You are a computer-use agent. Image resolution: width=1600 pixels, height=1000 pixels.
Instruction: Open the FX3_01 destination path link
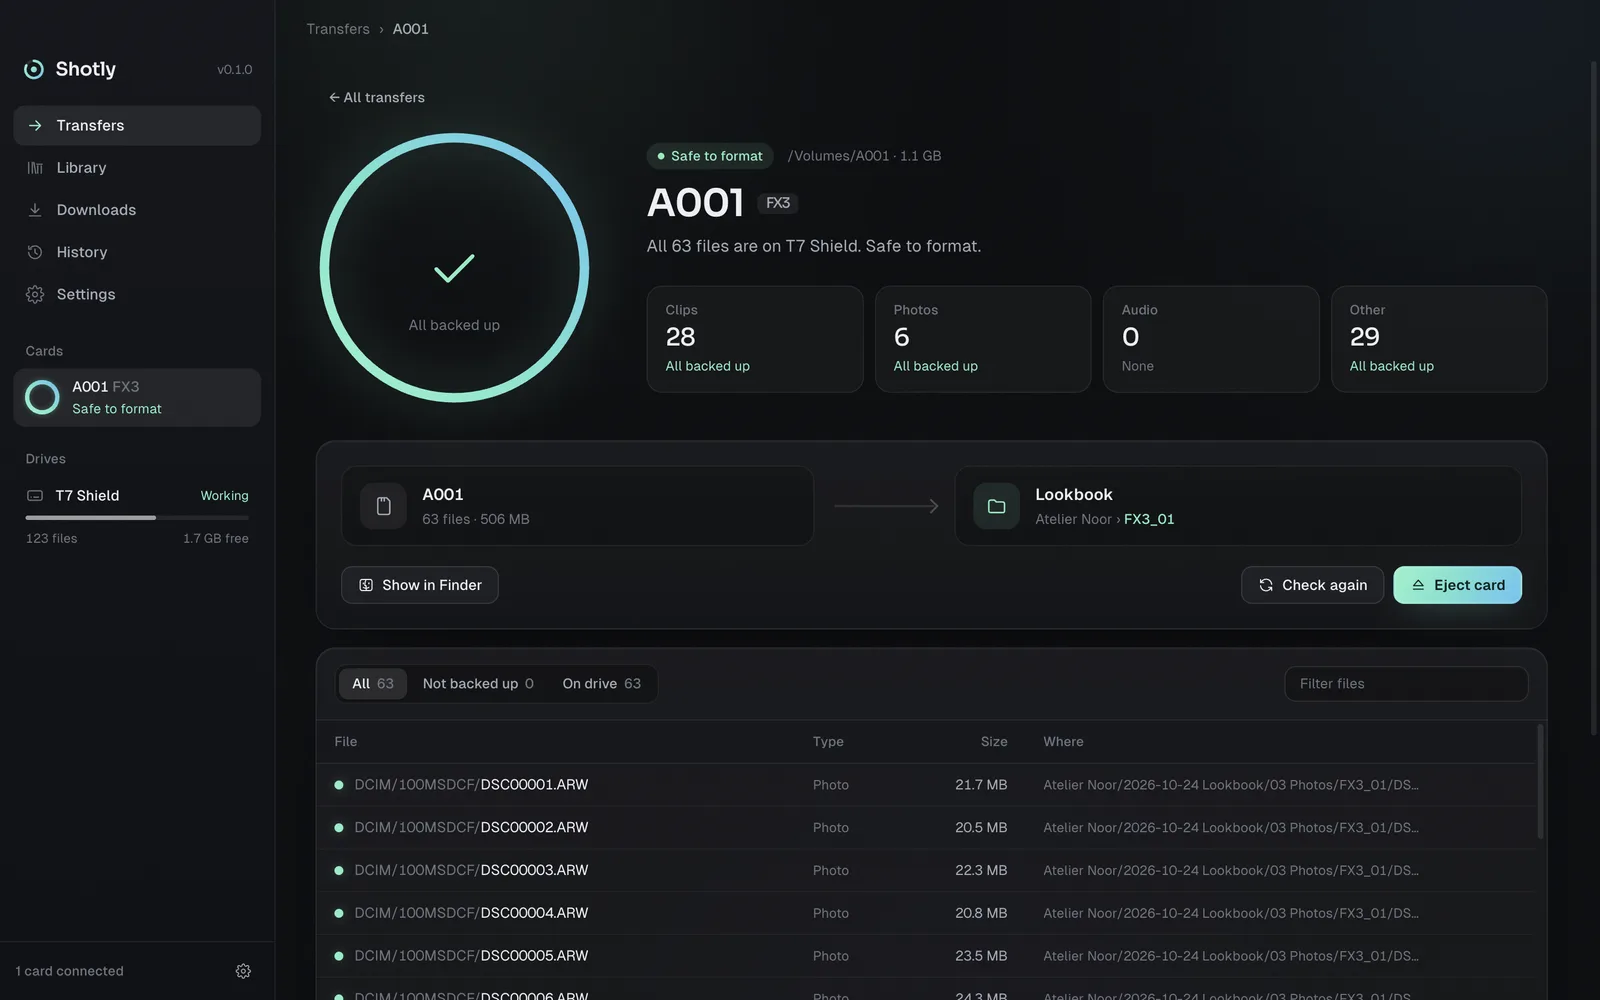[1149, 519]
